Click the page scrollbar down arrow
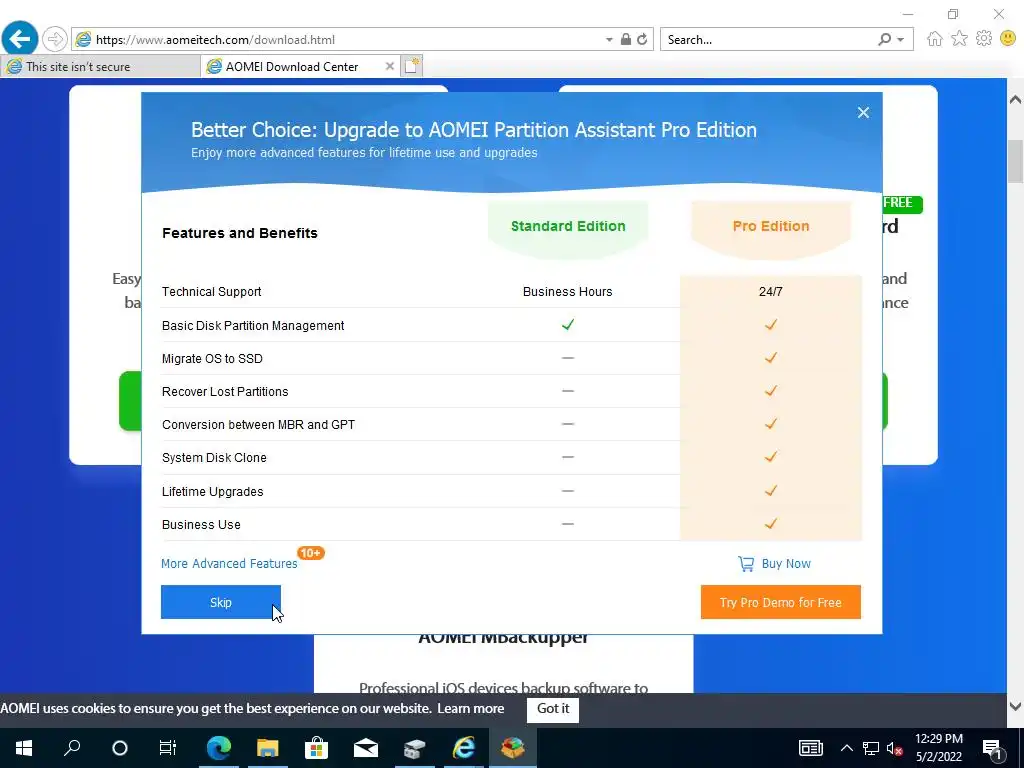 (1015, 706)
